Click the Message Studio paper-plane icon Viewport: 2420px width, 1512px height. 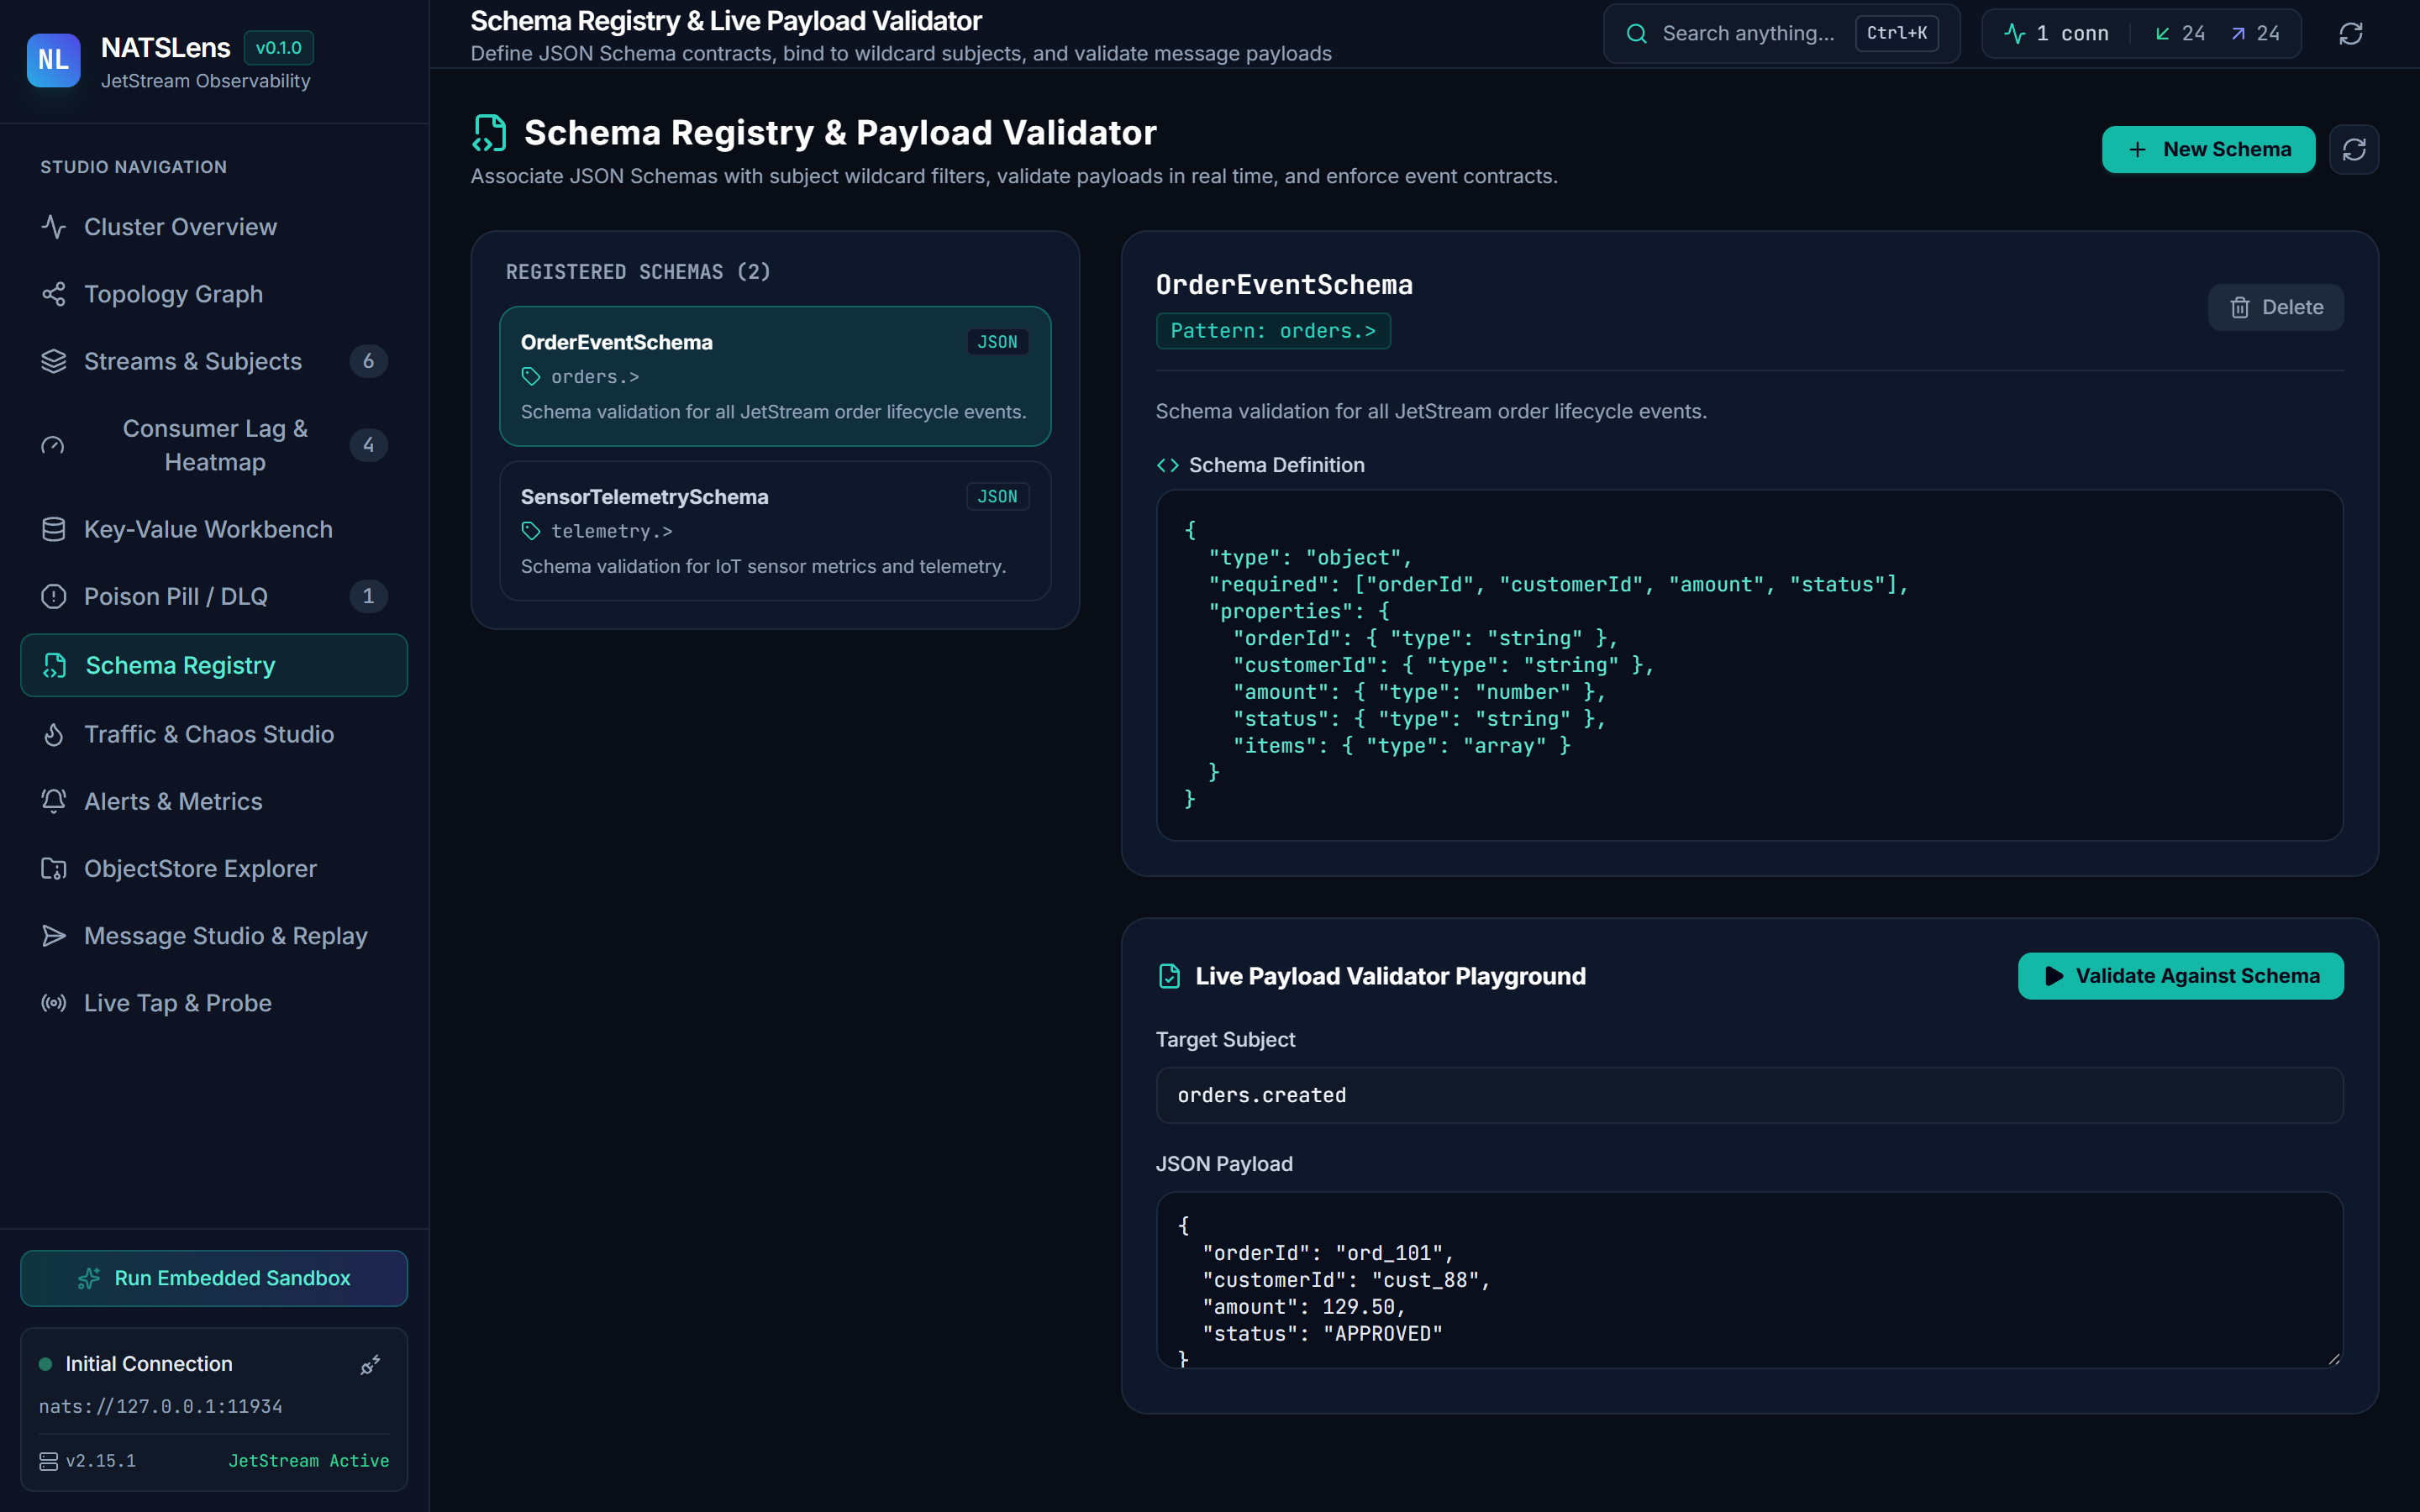click(54, 935)
